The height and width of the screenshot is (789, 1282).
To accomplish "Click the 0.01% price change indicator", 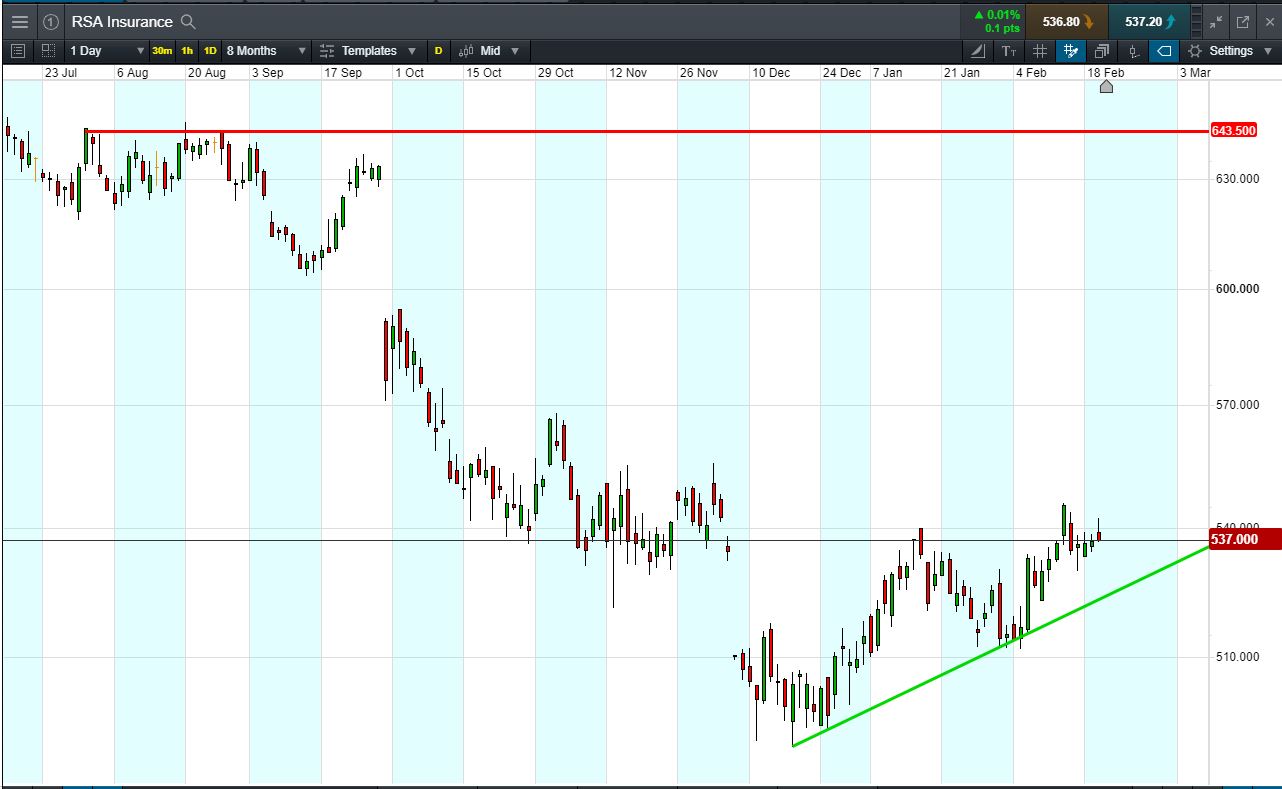I will click(997, 15).
